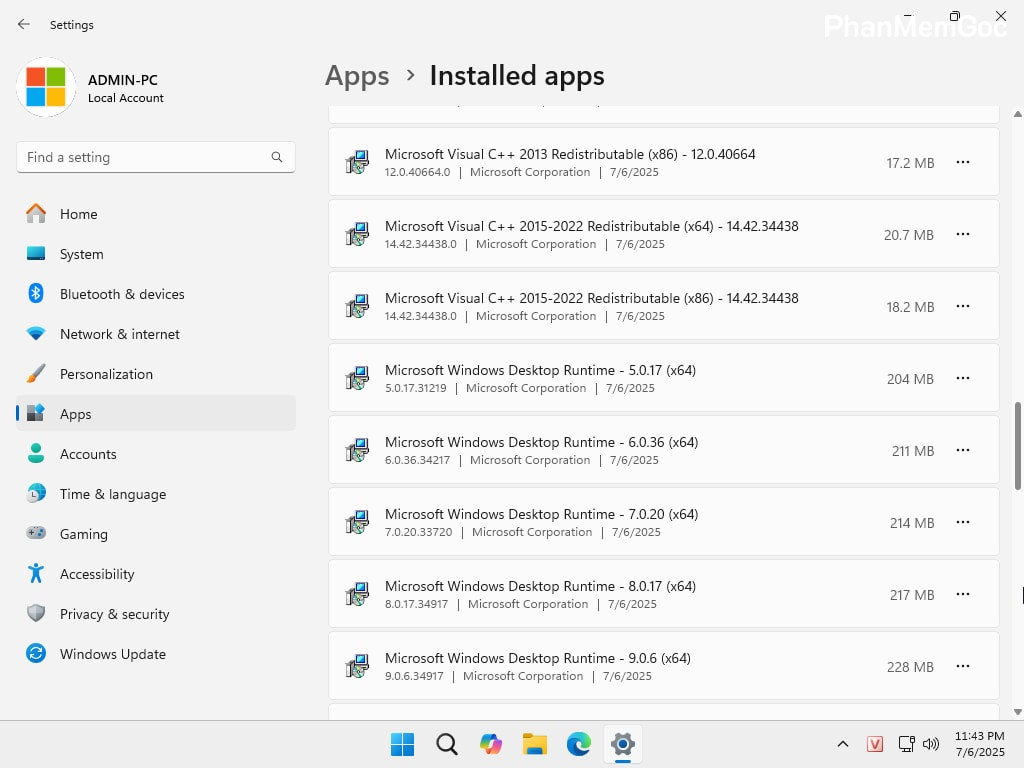Viewport: 1024px width, 768px height.
Task: Click the Apps breadcrumb link
Action: [357, 75]
